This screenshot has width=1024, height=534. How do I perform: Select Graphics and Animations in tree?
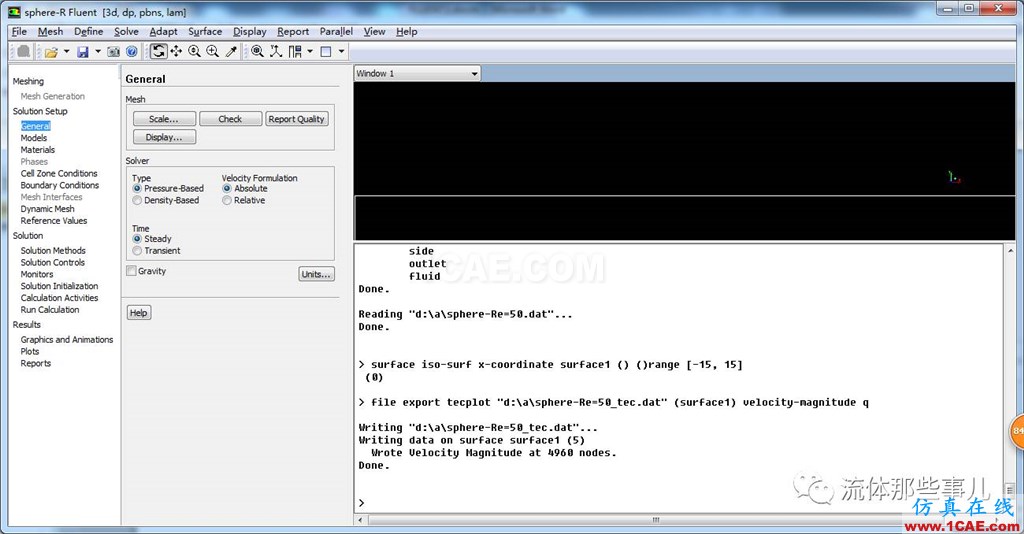(67, 339)
